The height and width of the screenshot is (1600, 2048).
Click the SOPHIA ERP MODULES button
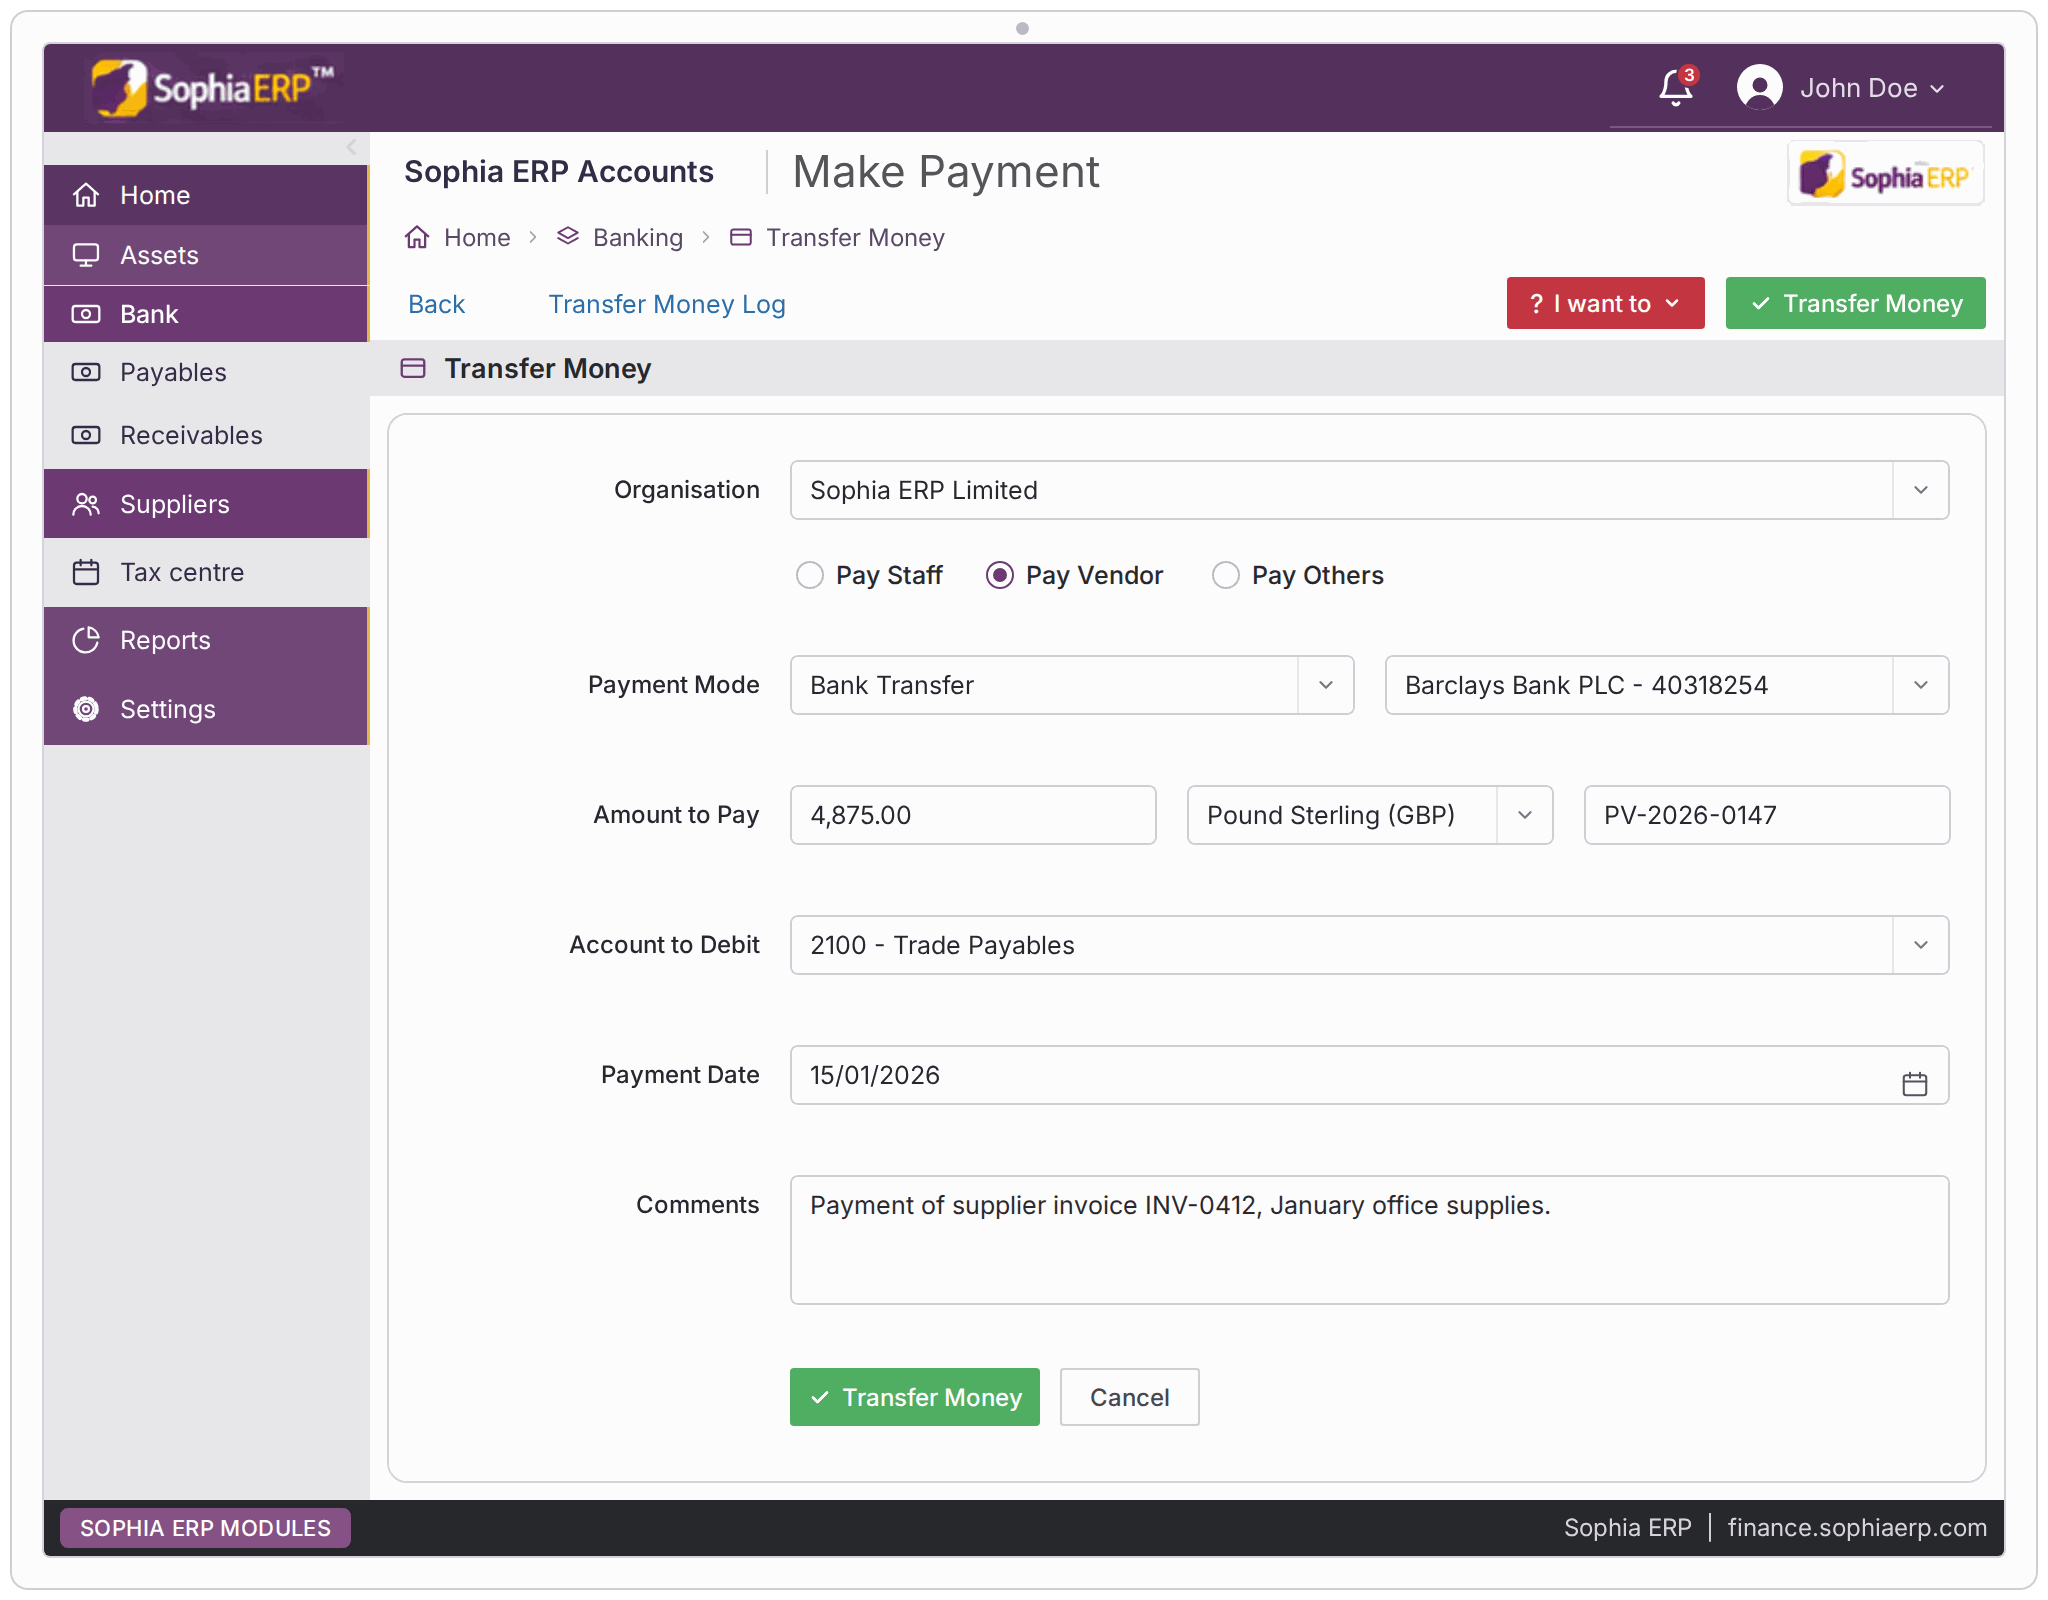205,1528
